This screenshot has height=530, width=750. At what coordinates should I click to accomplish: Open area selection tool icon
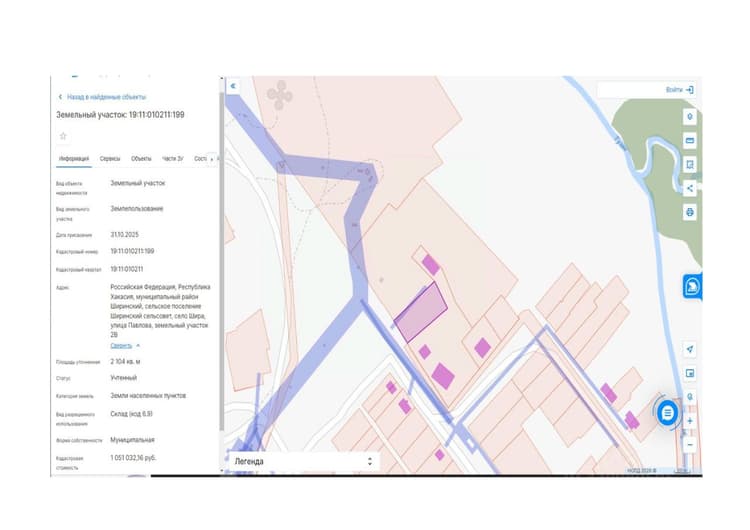click(690, 165)
